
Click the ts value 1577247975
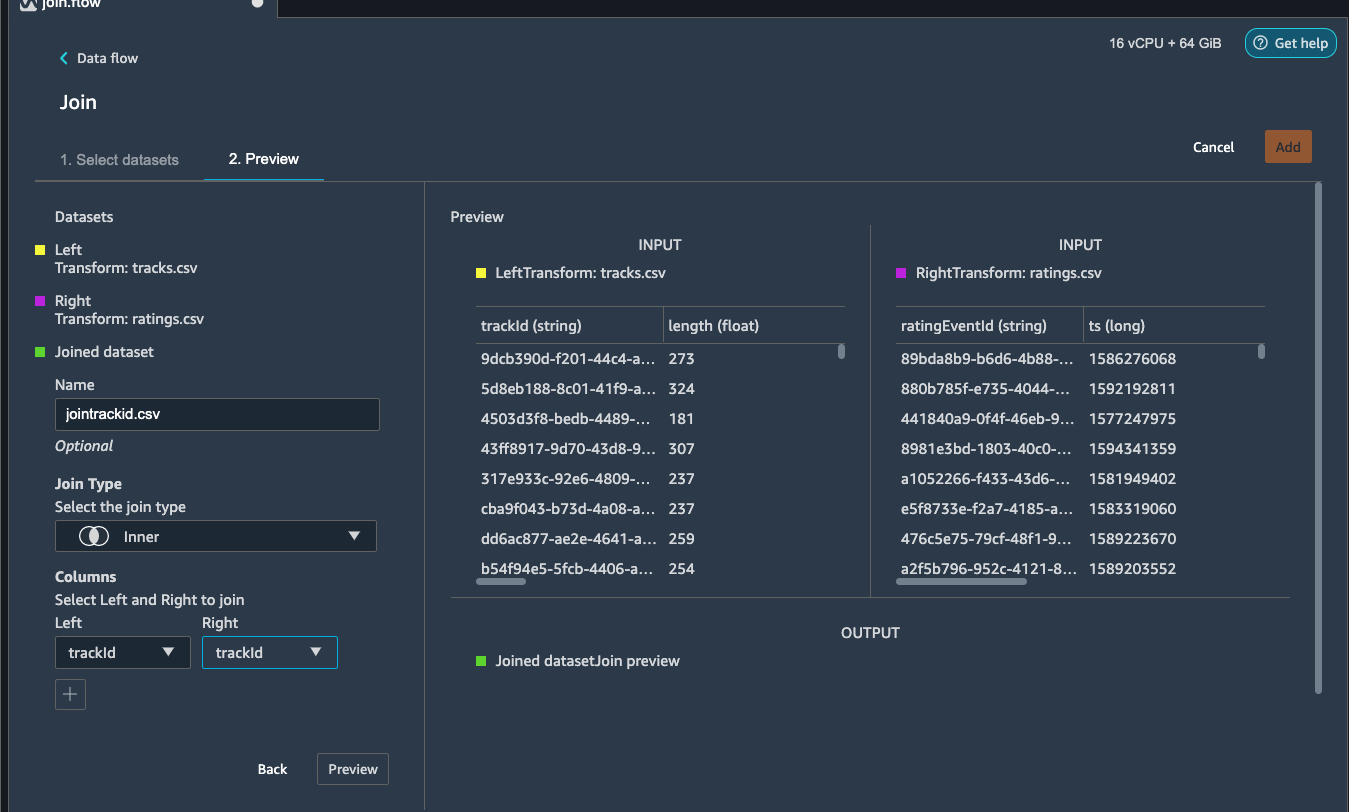click(1132, 418)
